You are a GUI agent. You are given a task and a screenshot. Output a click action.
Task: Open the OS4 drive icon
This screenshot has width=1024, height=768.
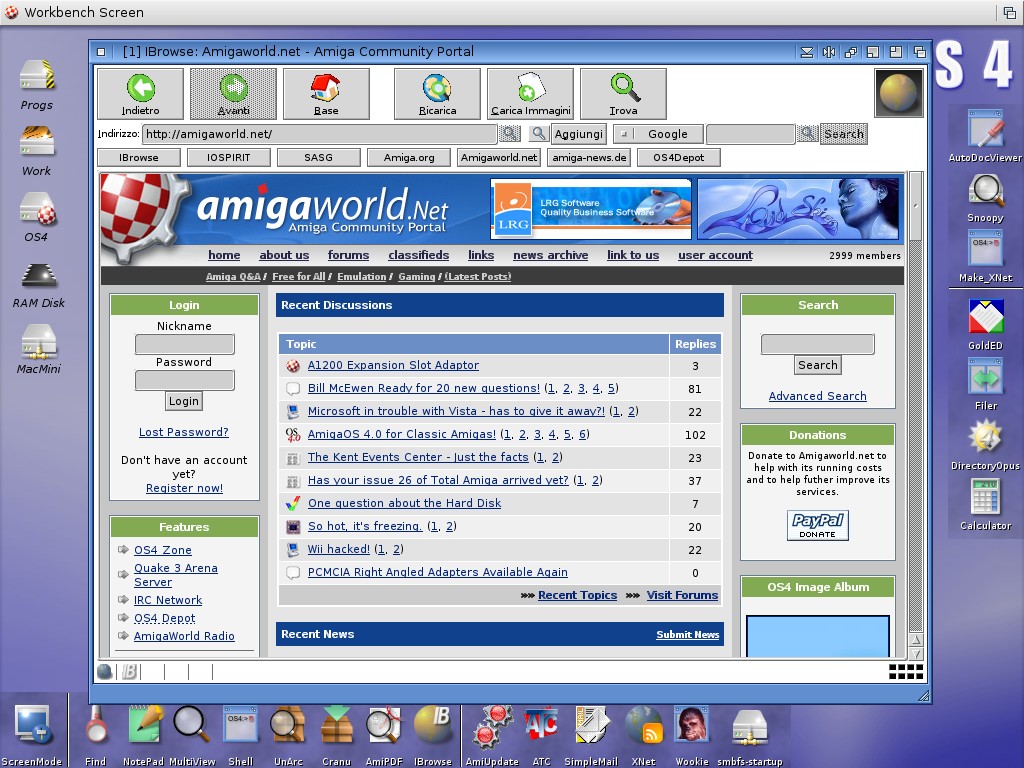point(37,217)
